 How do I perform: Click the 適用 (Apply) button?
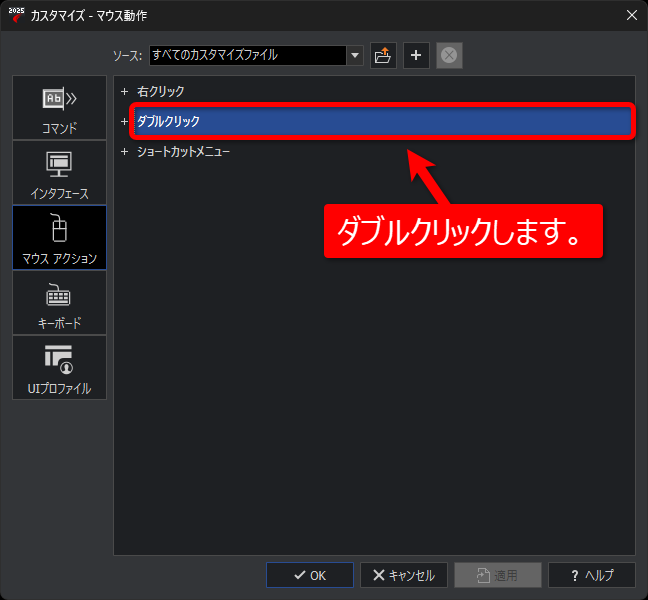coord(498,575)
